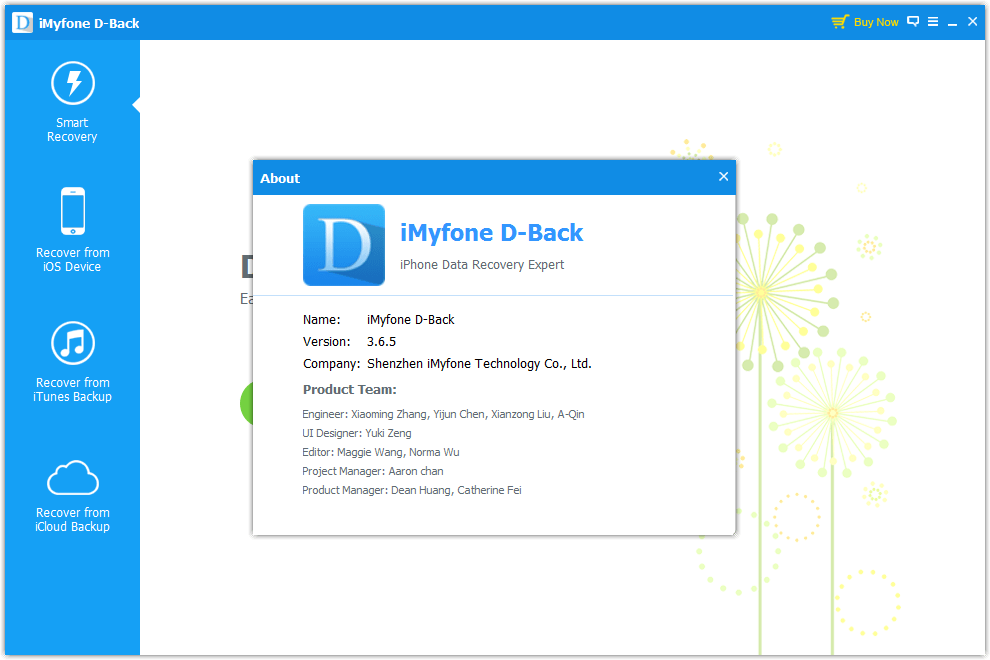990x660 pixels.
Task: Click the Product Manager credits line
Action: tap(412, 490)
